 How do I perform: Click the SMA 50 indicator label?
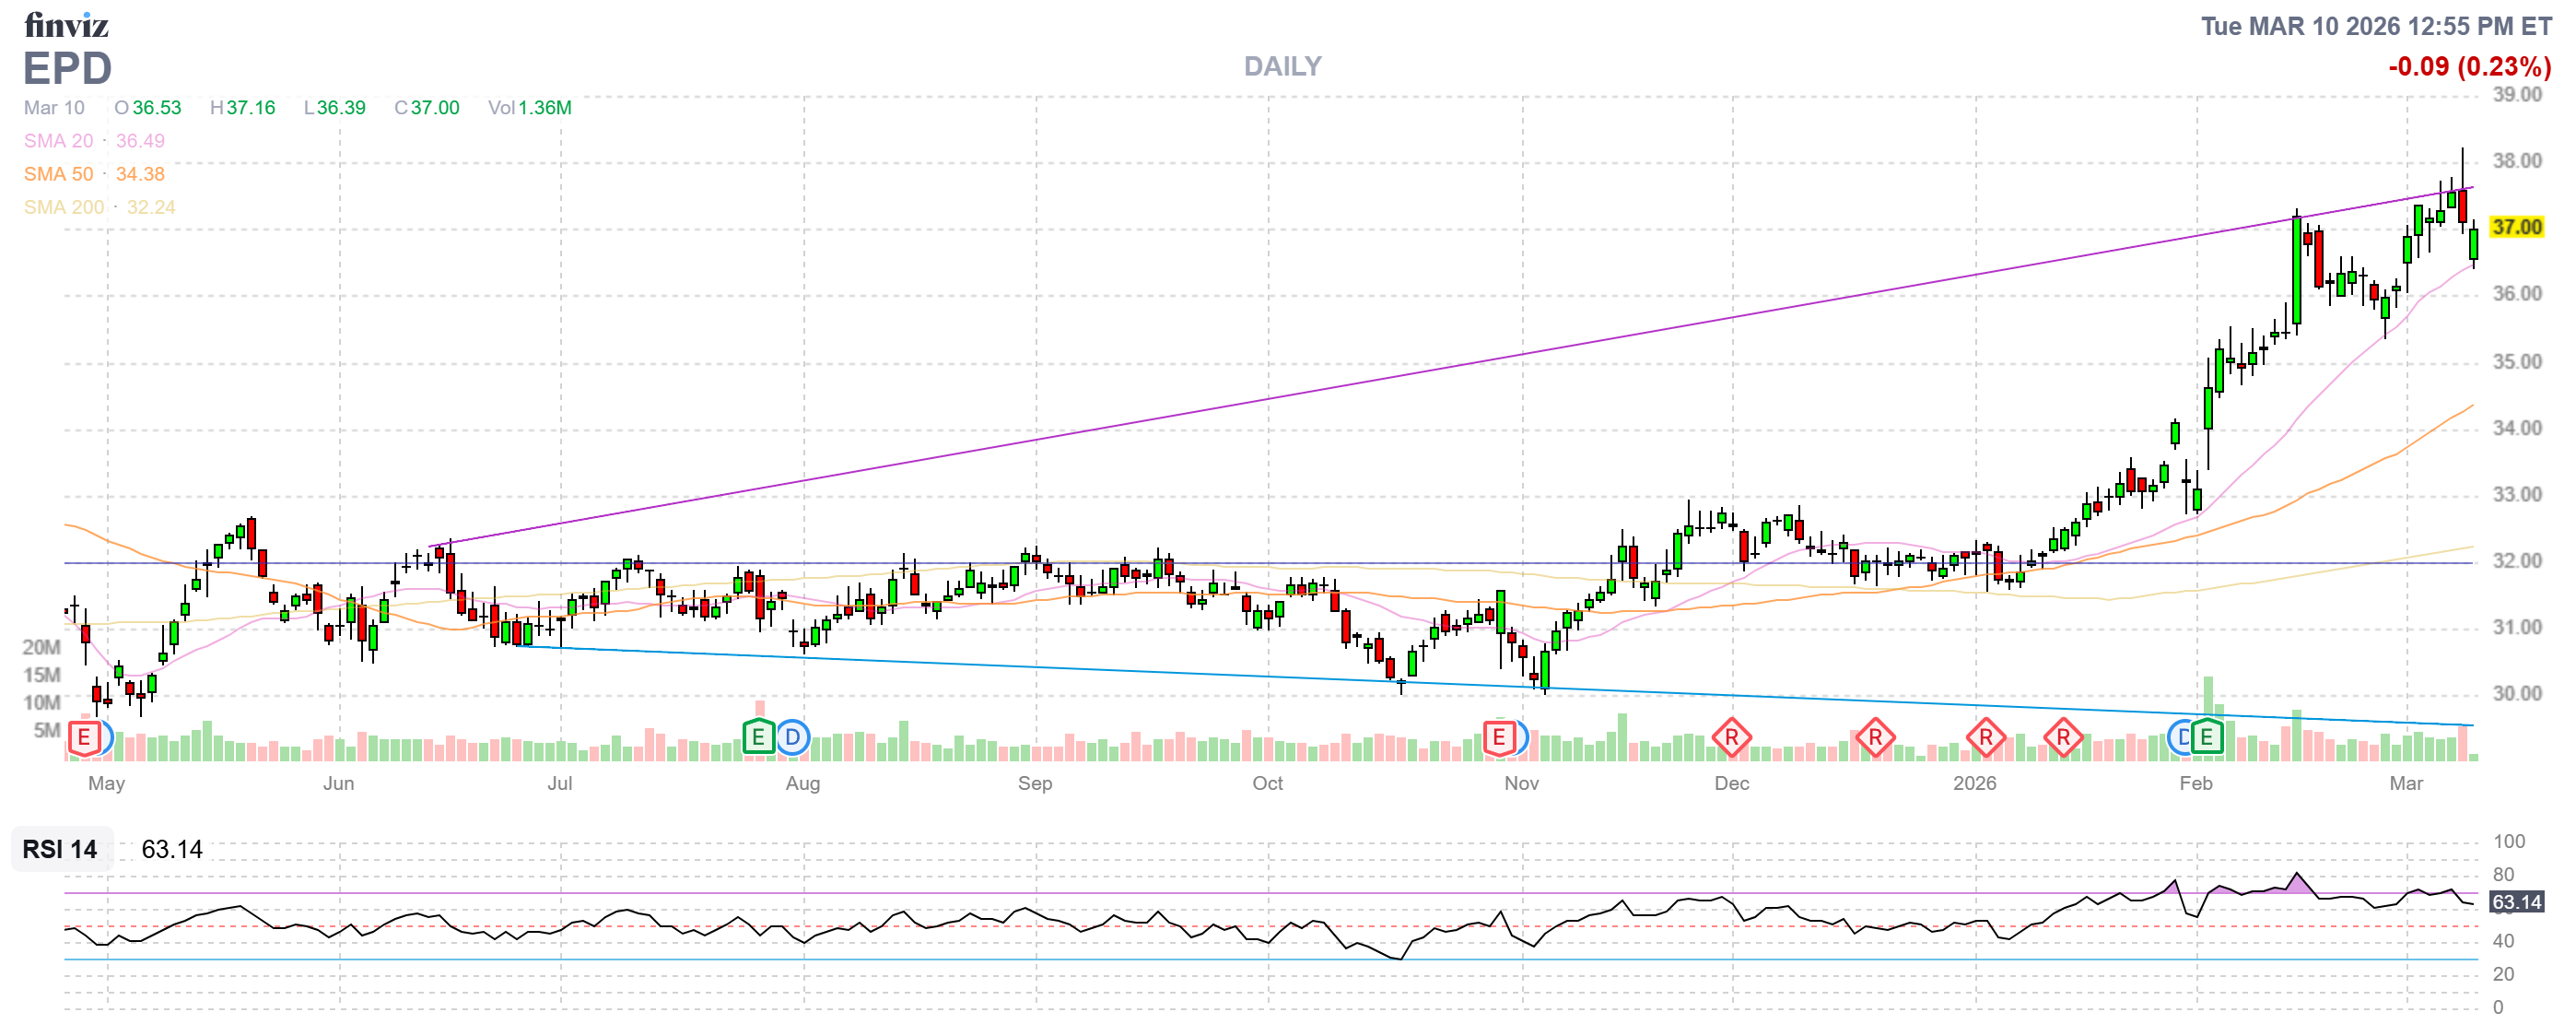click(59, 174)
